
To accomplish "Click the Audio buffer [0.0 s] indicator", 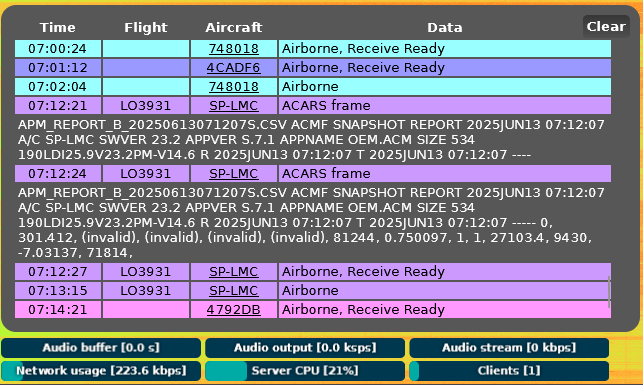I will [101, 348].
